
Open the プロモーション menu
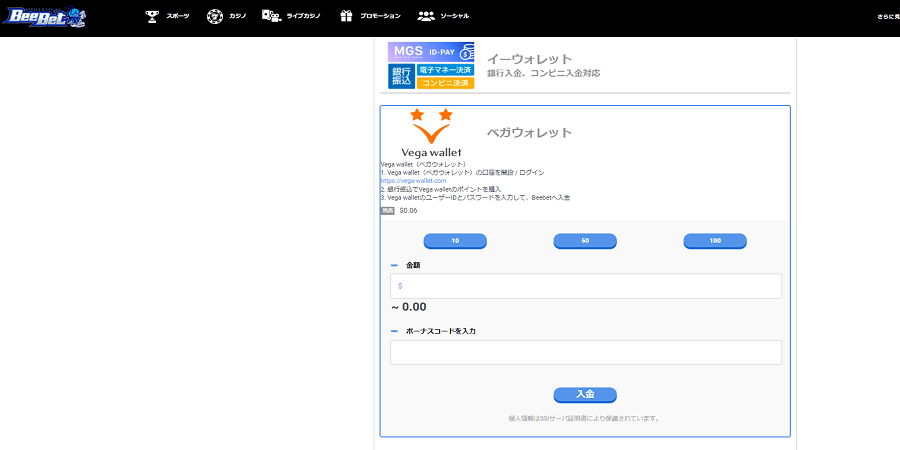pos(380,17)
